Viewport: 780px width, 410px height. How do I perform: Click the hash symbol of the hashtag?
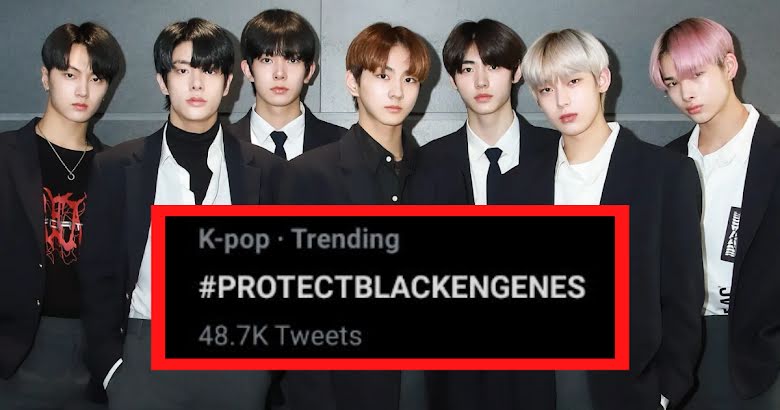207,288
